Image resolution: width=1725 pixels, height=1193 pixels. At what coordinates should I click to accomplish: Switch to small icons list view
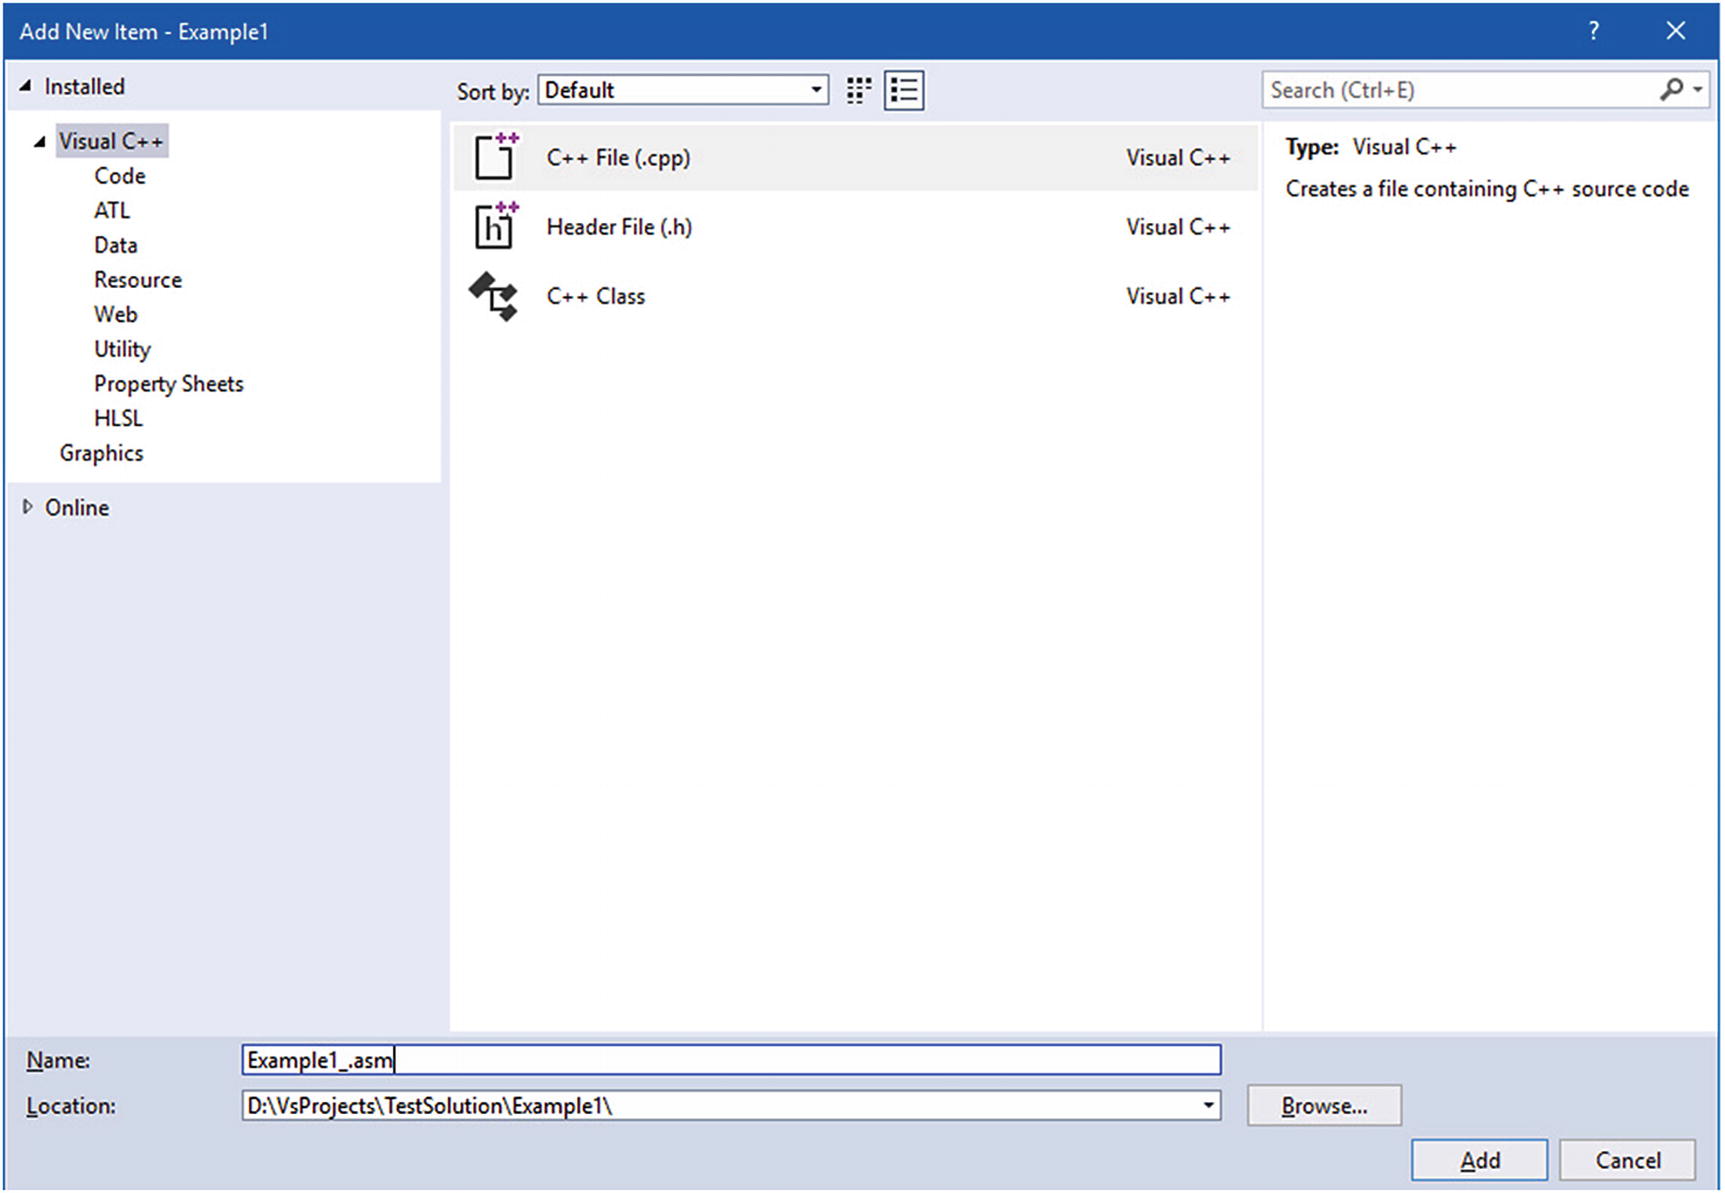coord(904,90)
